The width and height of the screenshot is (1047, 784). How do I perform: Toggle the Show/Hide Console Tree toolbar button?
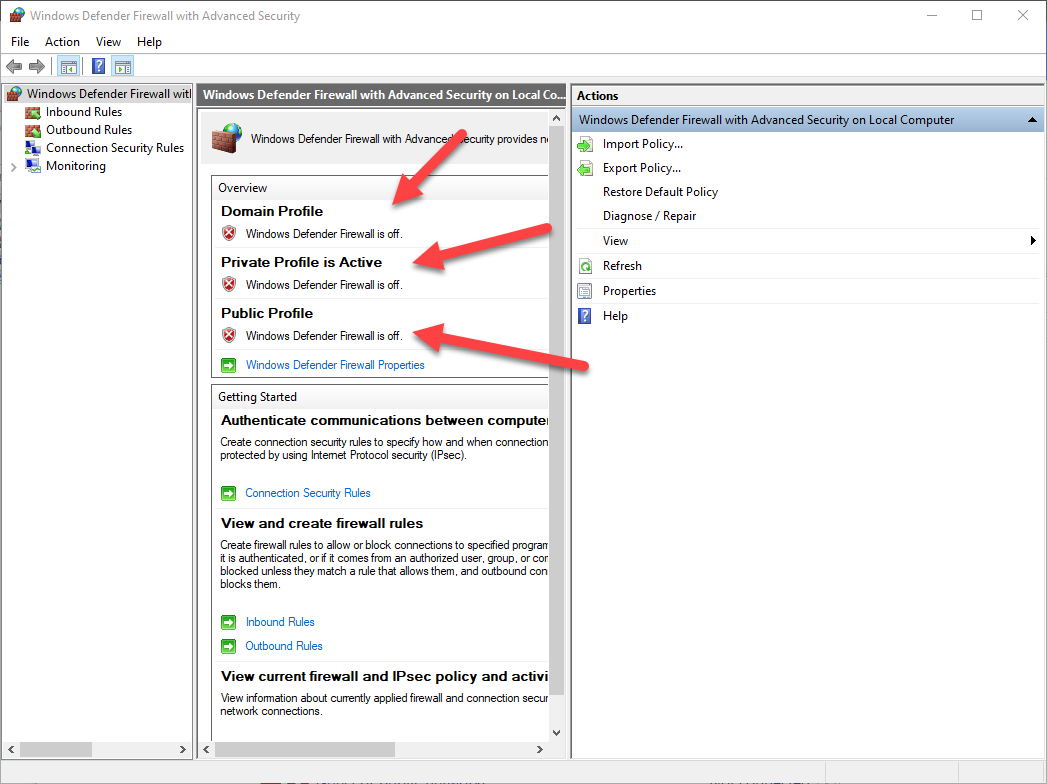(x=68, y=67)
